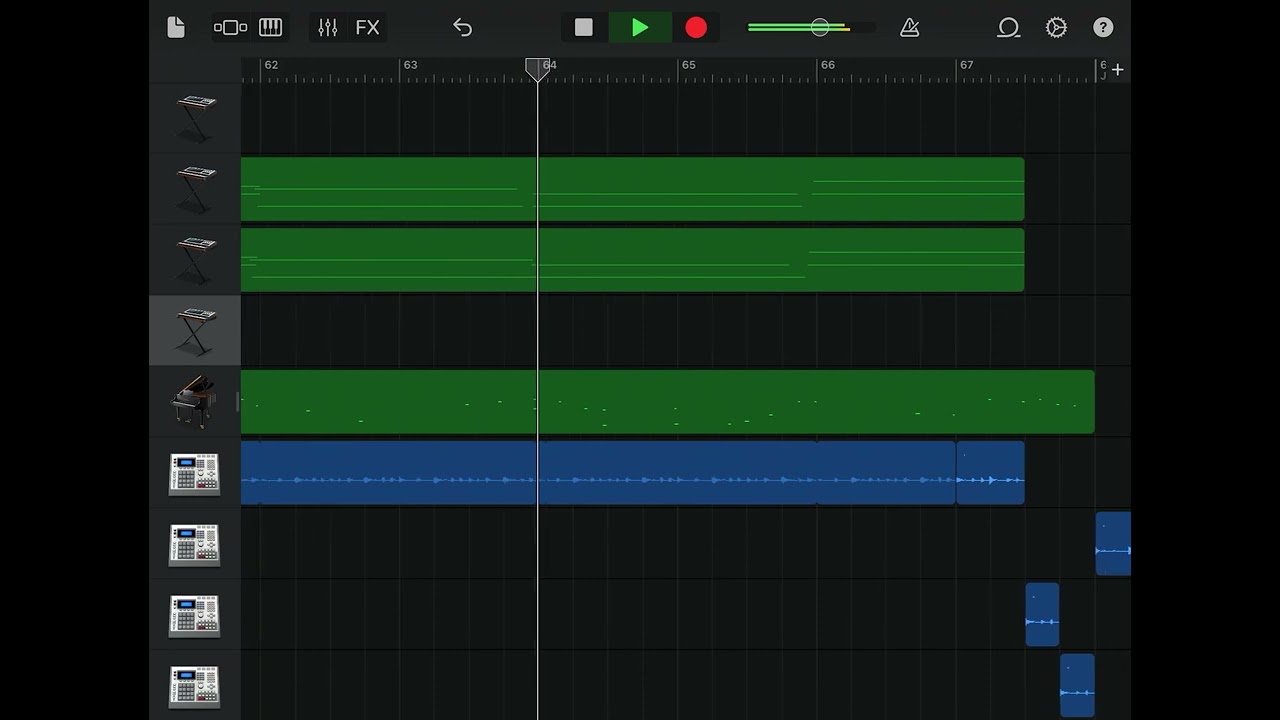Open the keyboard instrument view icon

pos(271,28)
